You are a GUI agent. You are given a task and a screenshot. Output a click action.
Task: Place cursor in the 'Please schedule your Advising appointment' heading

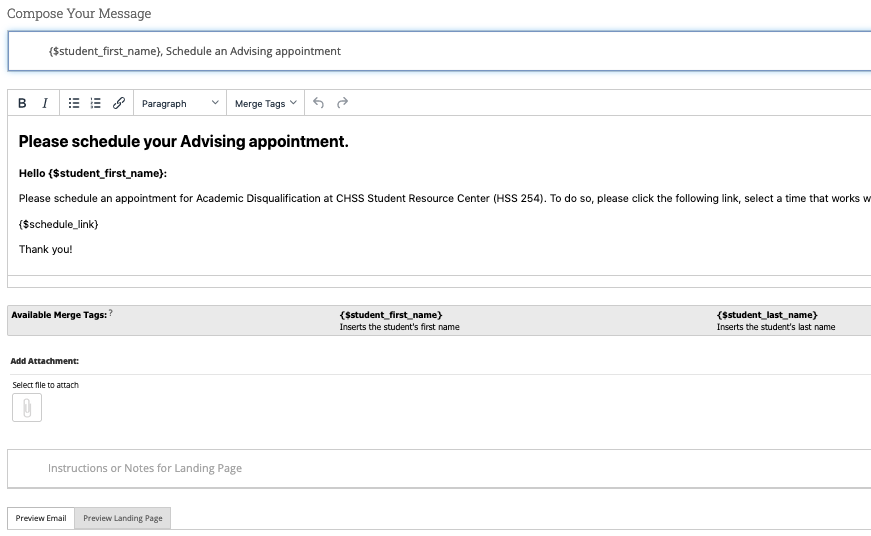tap(183, 142)
